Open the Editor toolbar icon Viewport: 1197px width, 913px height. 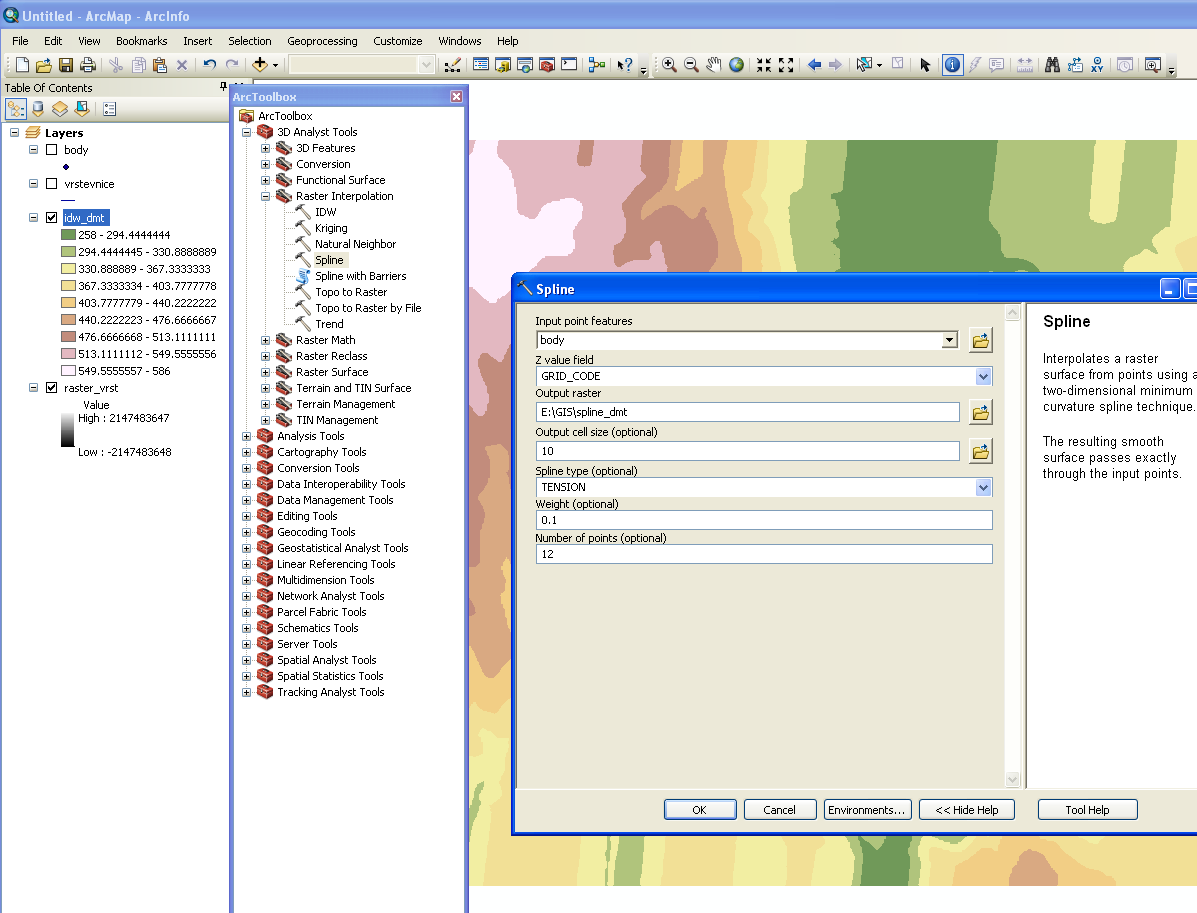[x=453, y=65]
